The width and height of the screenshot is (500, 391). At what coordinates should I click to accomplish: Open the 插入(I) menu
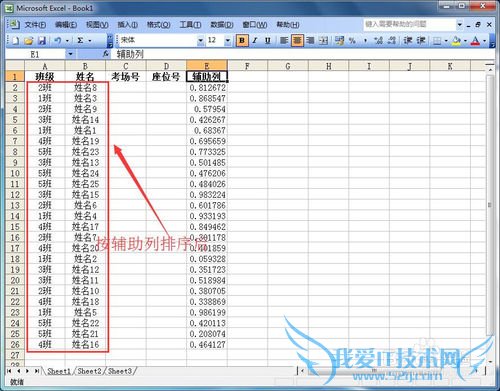click(127, 25)
